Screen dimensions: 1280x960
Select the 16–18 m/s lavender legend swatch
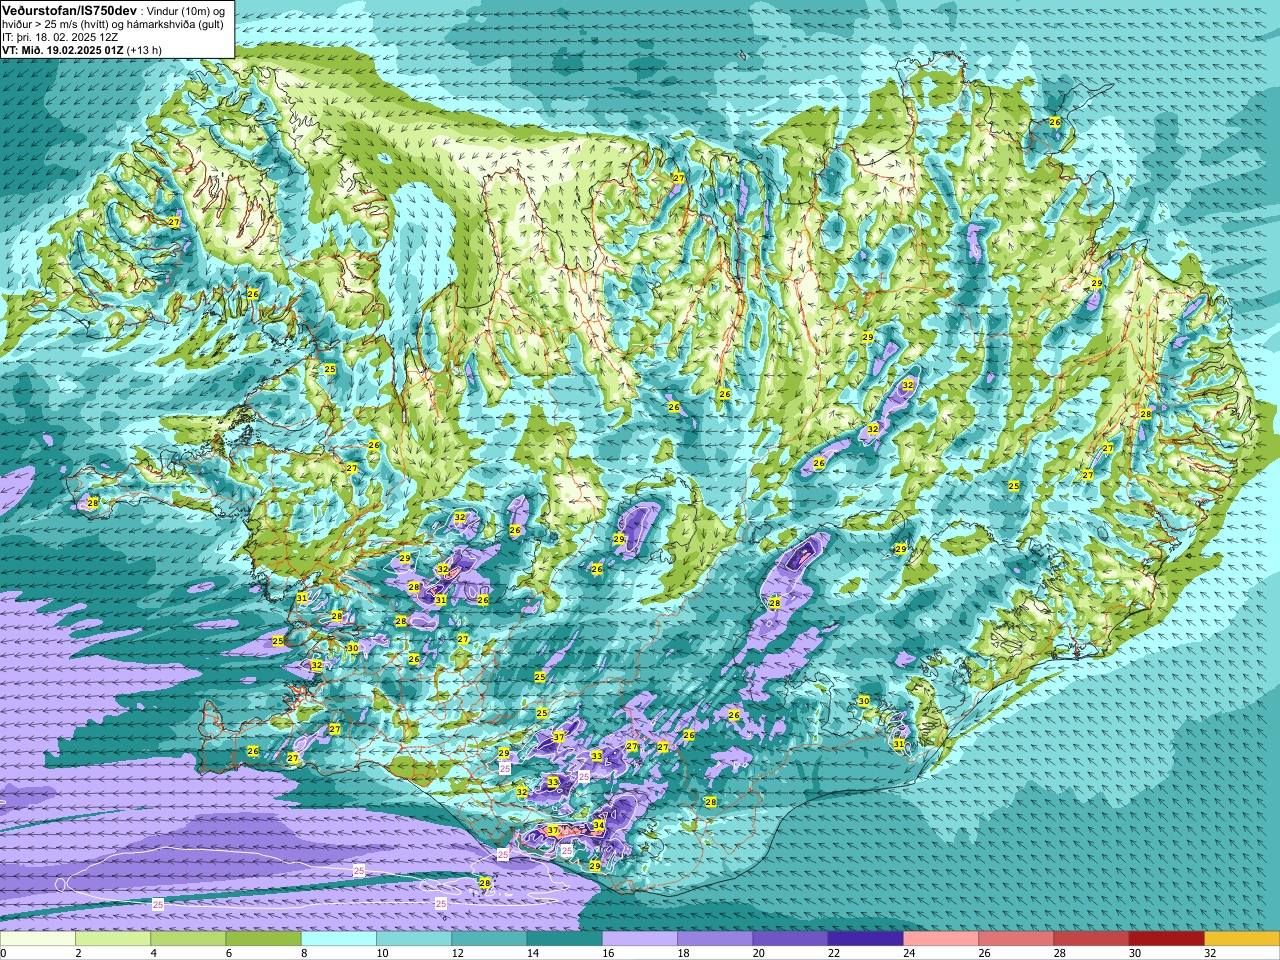coord(640,939)
